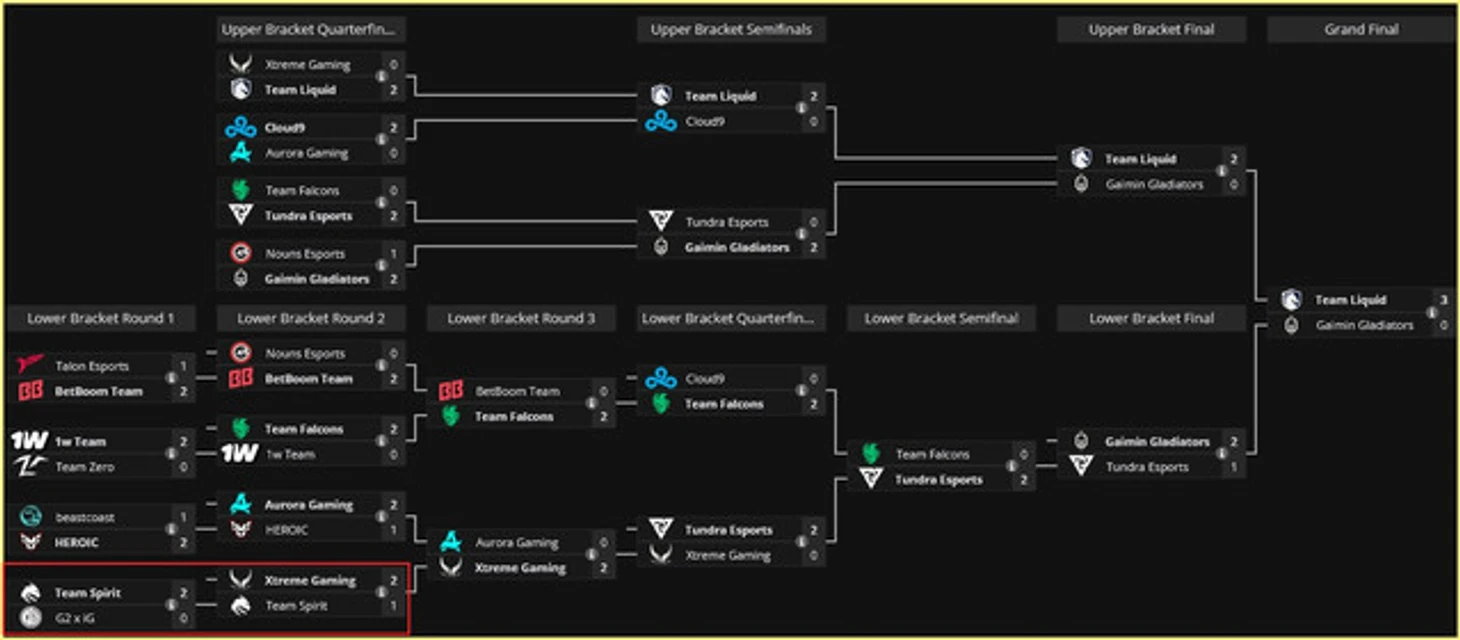Open match info for Team Falcons vs 1w Team
Image resolution: width=1460 pixels, height=640 pixels.
coord(381,441)
